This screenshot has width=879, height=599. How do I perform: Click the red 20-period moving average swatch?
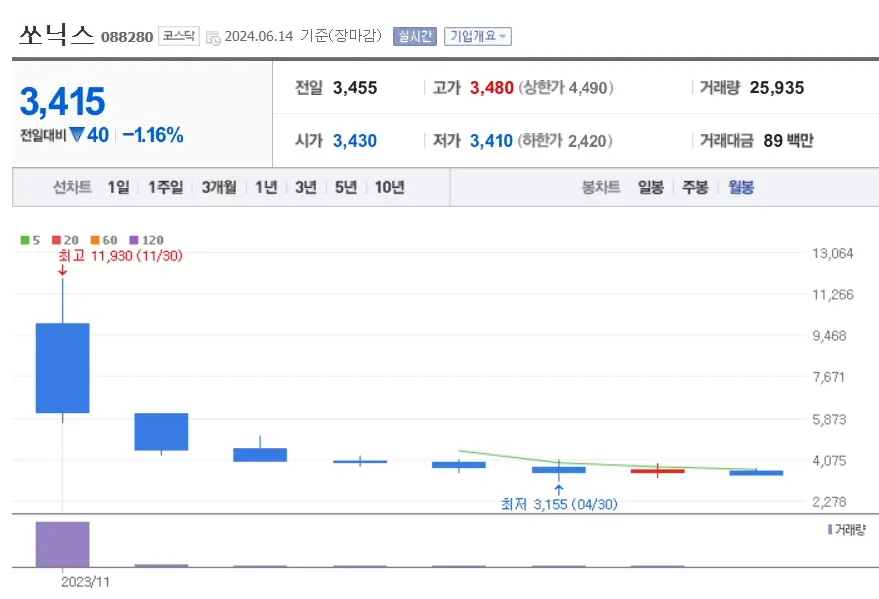(x=56, y=240)
